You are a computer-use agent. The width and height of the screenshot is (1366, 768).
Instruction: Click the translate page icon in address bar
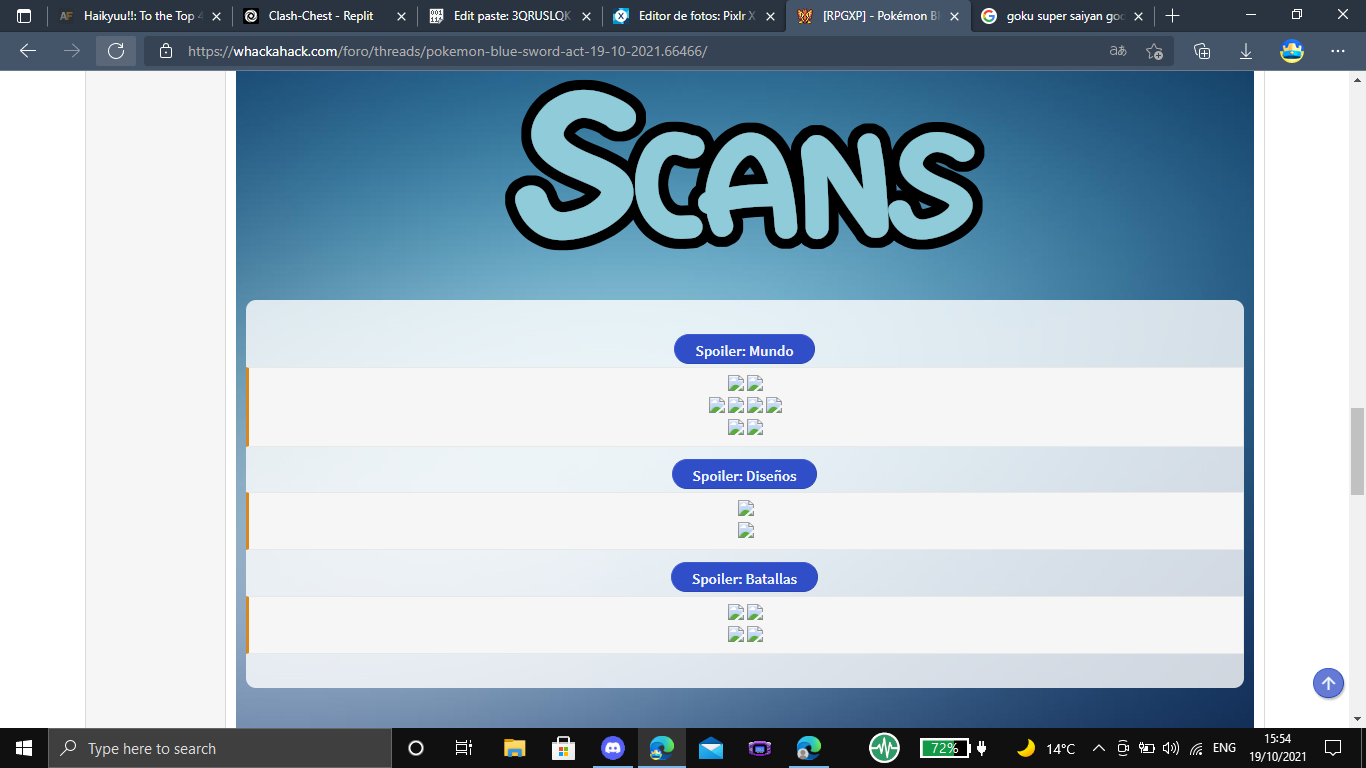pos(1118,51)
